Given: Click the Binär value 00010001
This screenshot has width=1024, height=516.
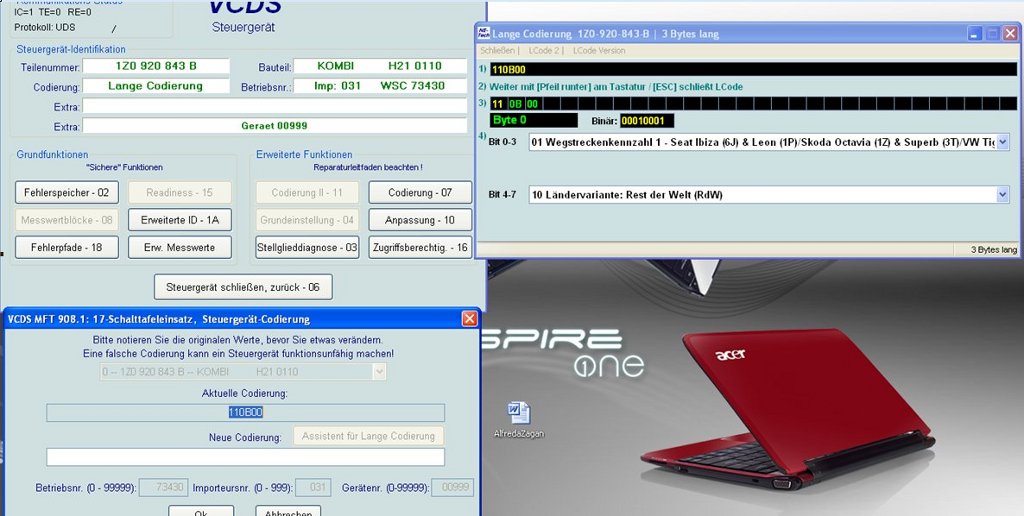Looking at the screenshot, I should point(647,120).
